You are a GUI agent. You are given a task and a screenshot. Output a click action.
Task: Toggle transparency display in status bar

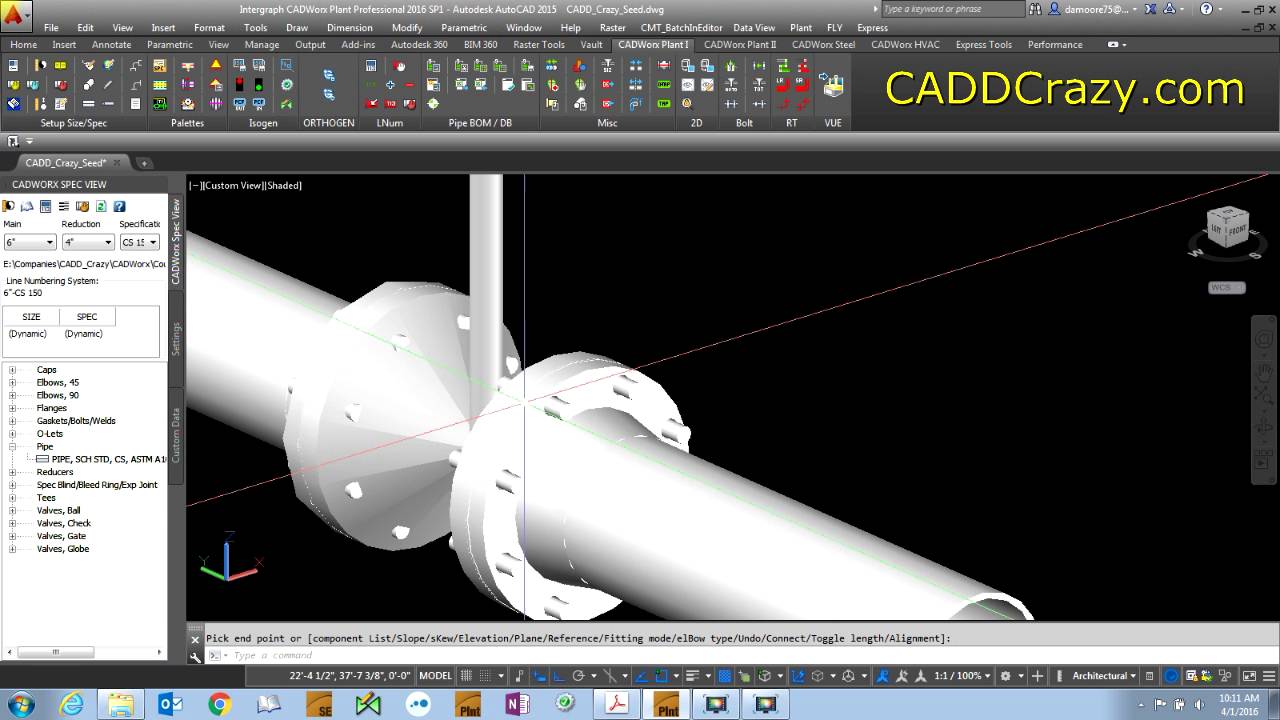(x=723, y=676)
